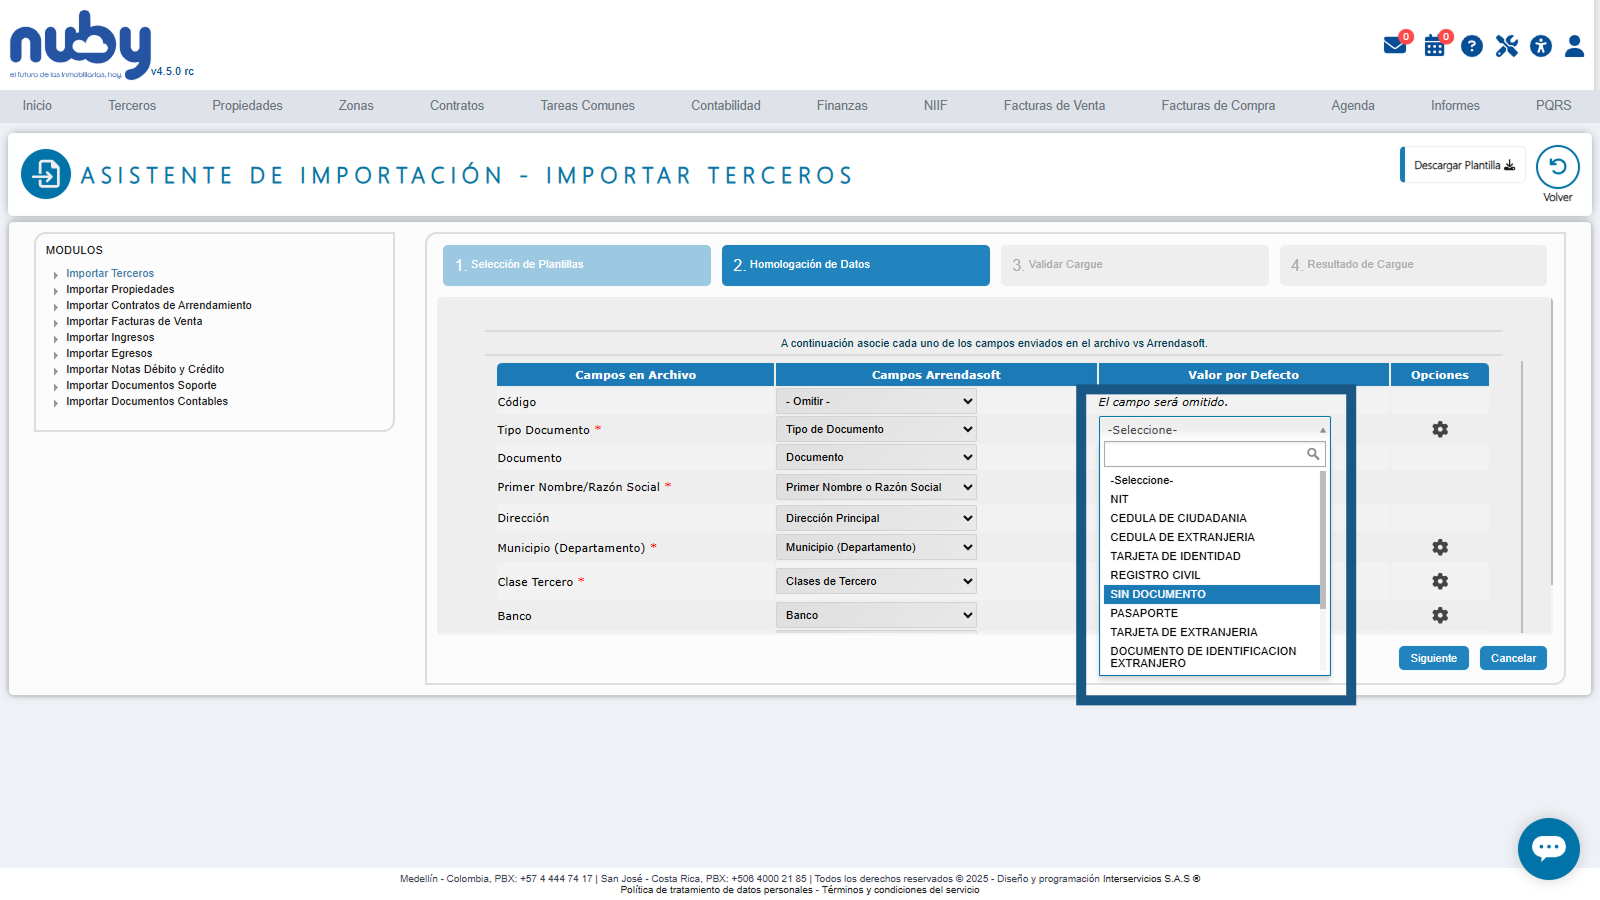1600x900 pixels.
Task: Click the Cancelar button
Action: [x=1513, y=658]
